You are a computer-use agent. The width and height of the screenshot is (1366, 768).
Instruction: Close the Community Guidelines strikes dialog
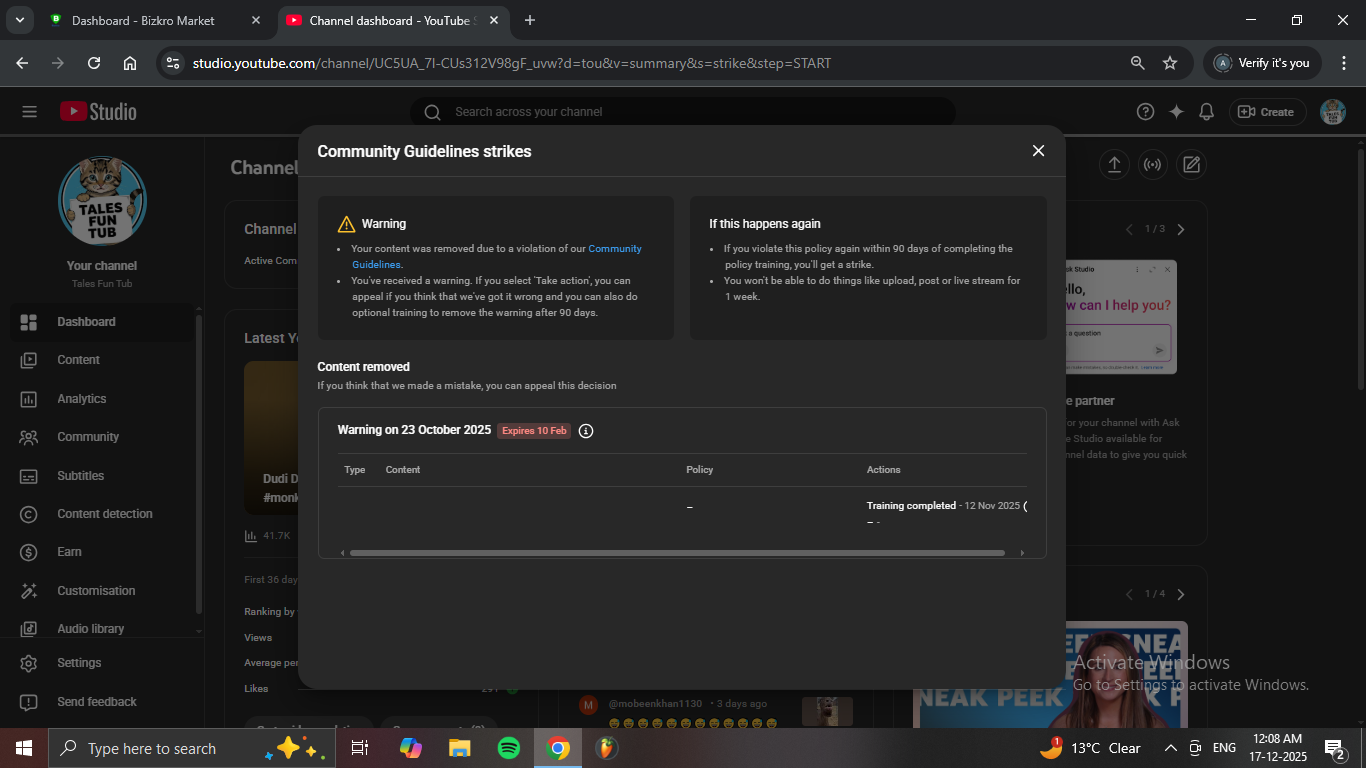tap(1038, 151)
